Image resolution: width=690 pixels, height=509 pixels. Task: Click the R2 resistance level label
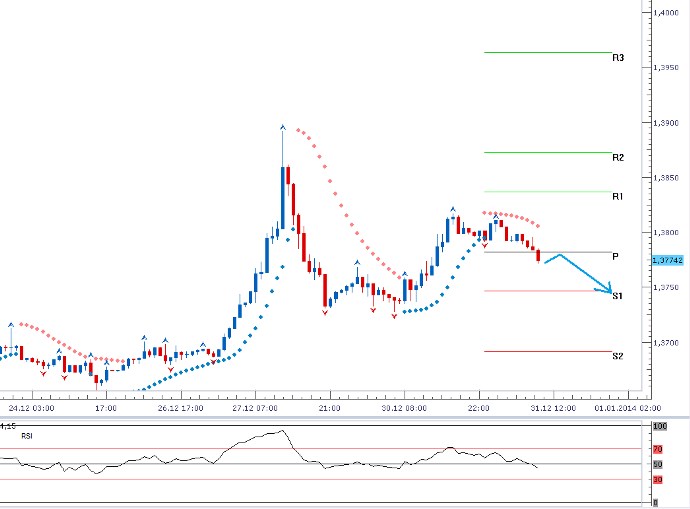click(x=618, y=157)
